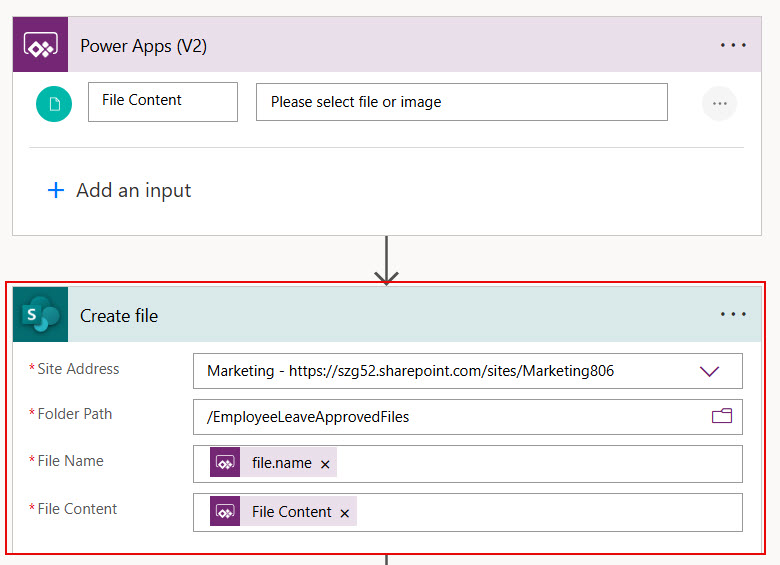Edit the File Content input name field
Screen dimensions: 780x565
[163, 102]
